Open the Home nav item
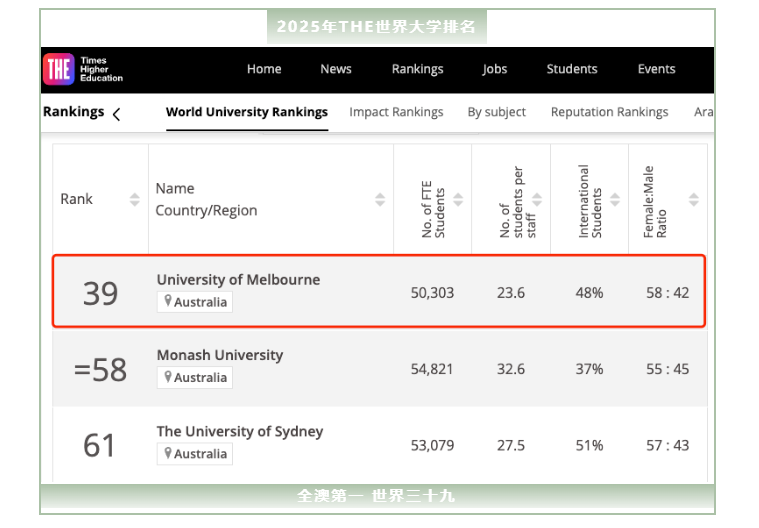Viewport: 759px width, 528px height. point(264,69)
